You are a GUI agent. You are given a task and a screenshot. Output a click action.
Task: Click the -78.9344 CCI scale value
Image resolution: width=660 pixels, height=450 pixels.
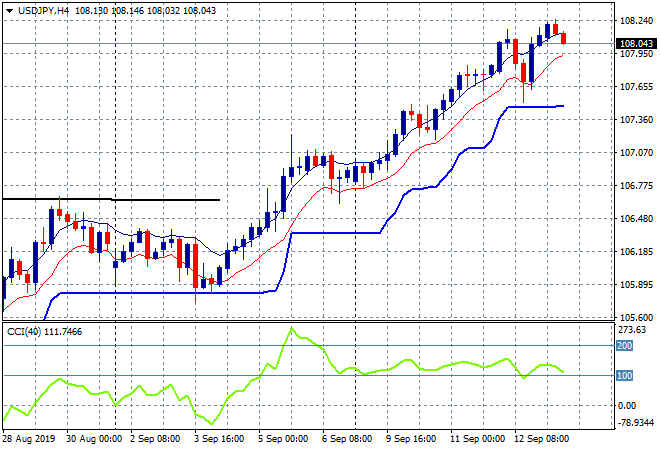[636, 422]
